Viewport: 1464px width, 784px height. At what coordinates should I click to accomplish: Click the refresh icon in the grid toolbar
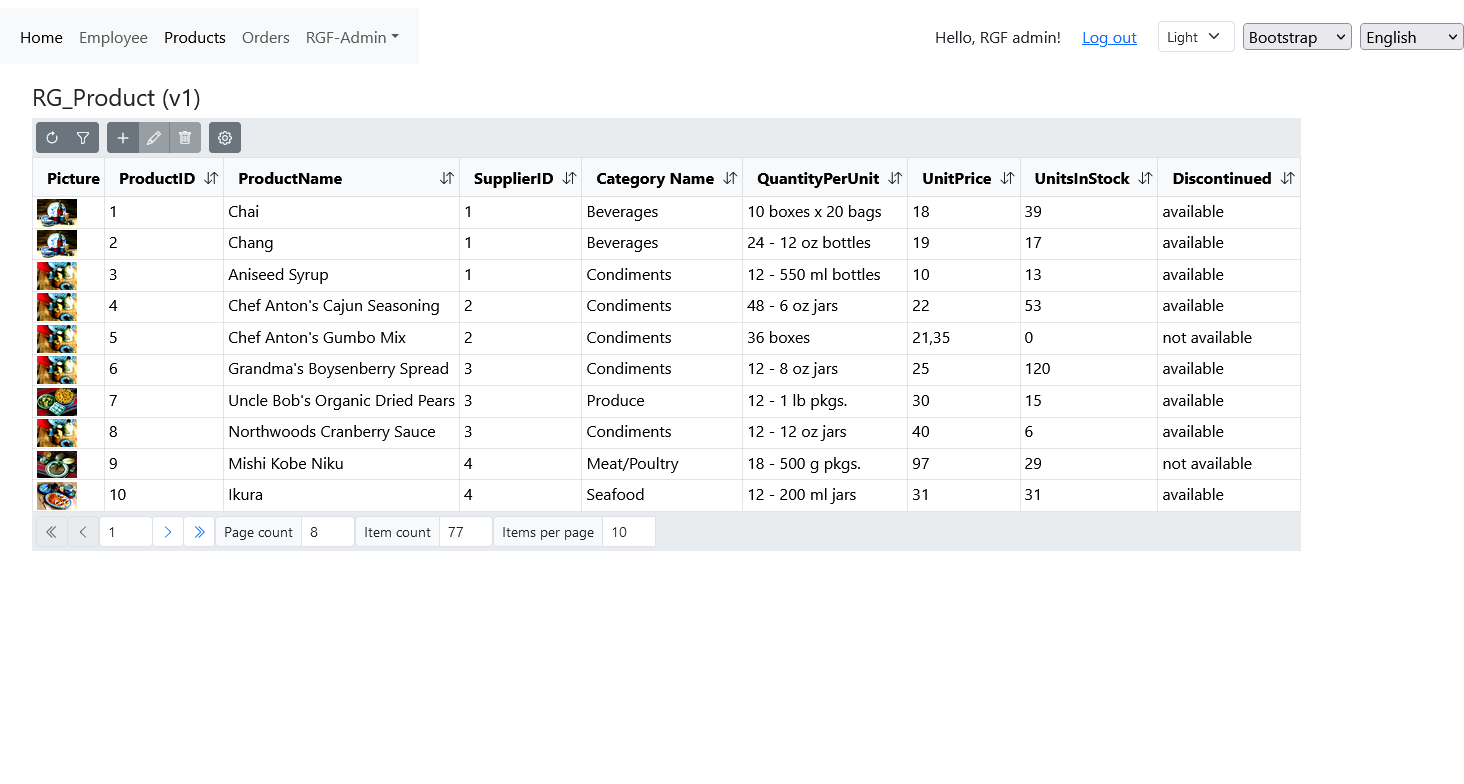click(52, 138)
